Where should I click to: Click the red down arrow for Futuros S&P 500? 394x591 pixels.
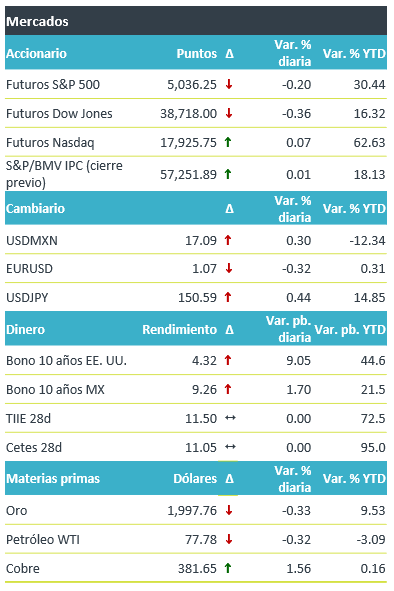(229, 84)
